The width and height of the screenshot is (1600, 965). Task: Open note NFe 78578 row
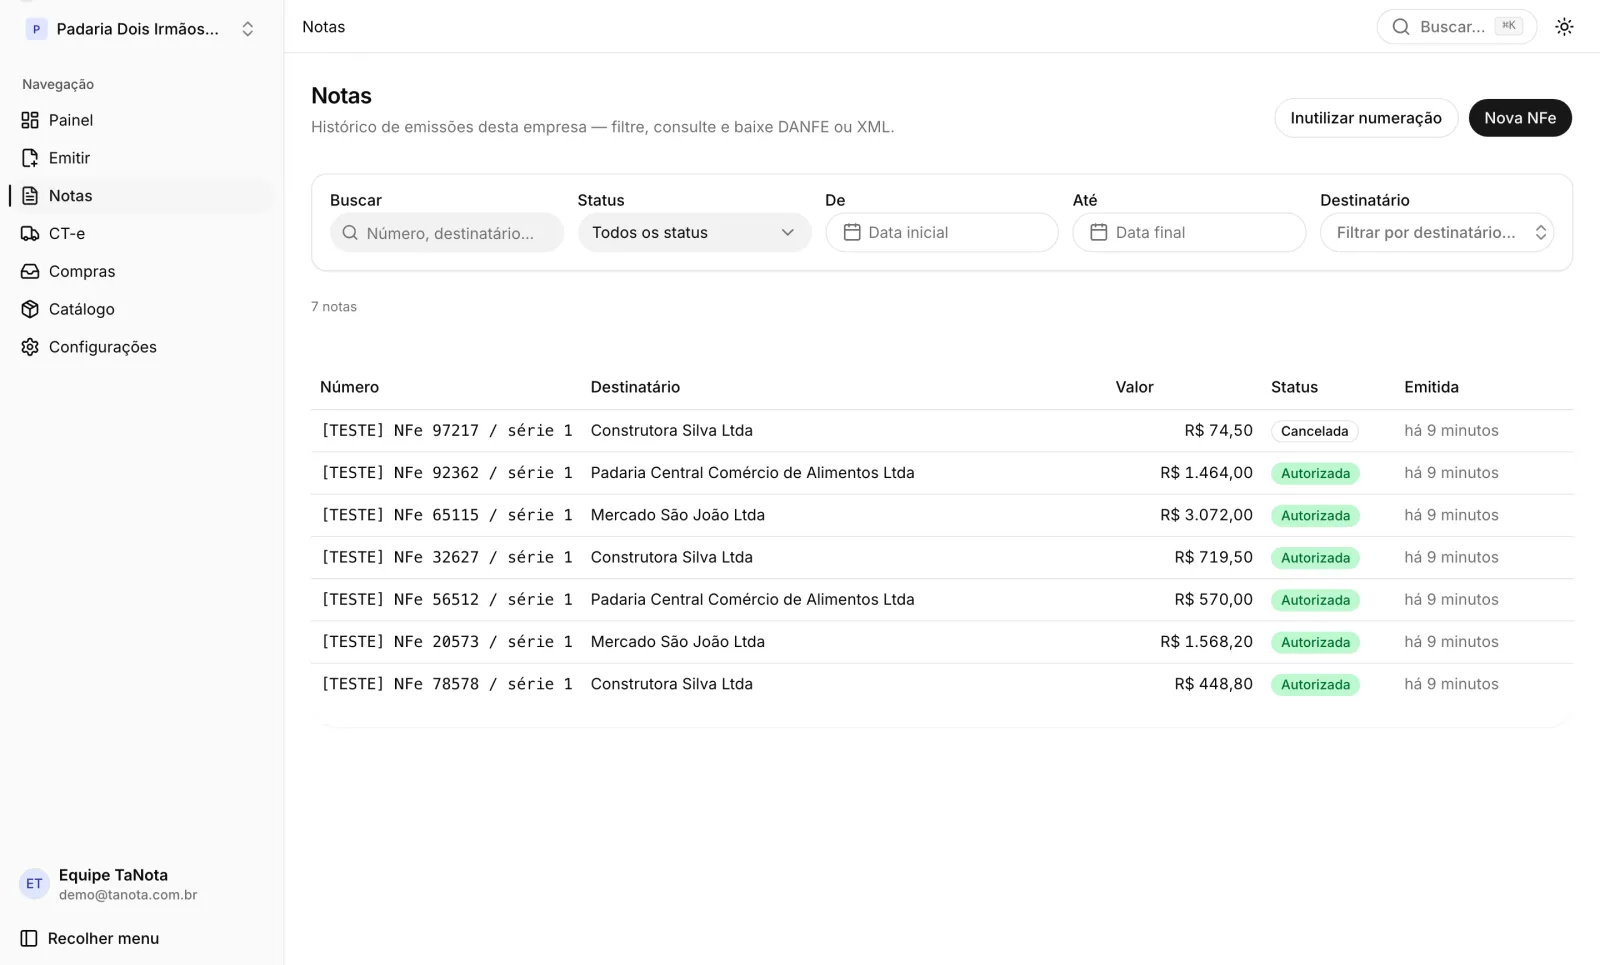point(942,684)
